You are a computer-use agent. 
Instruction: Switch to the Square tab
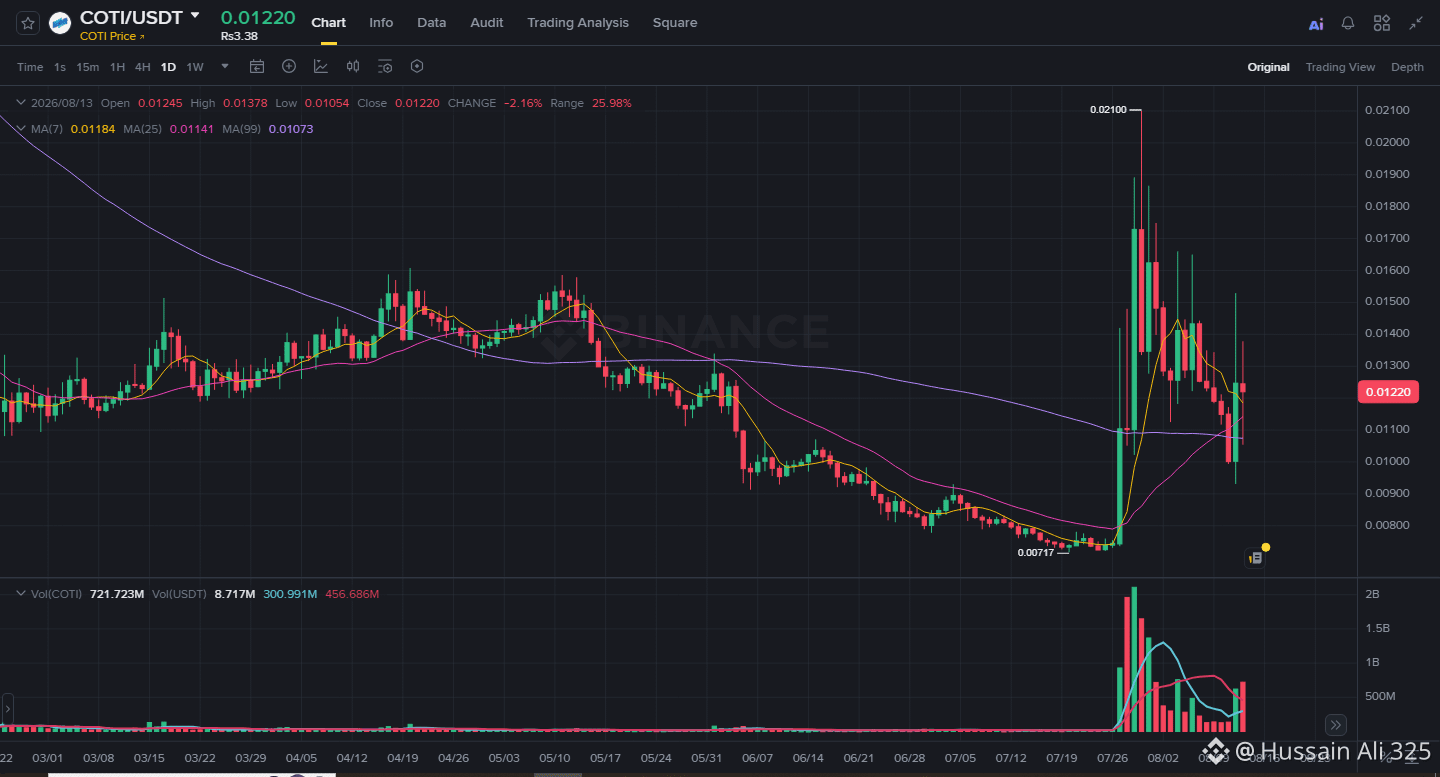click(x=675, y=22)
